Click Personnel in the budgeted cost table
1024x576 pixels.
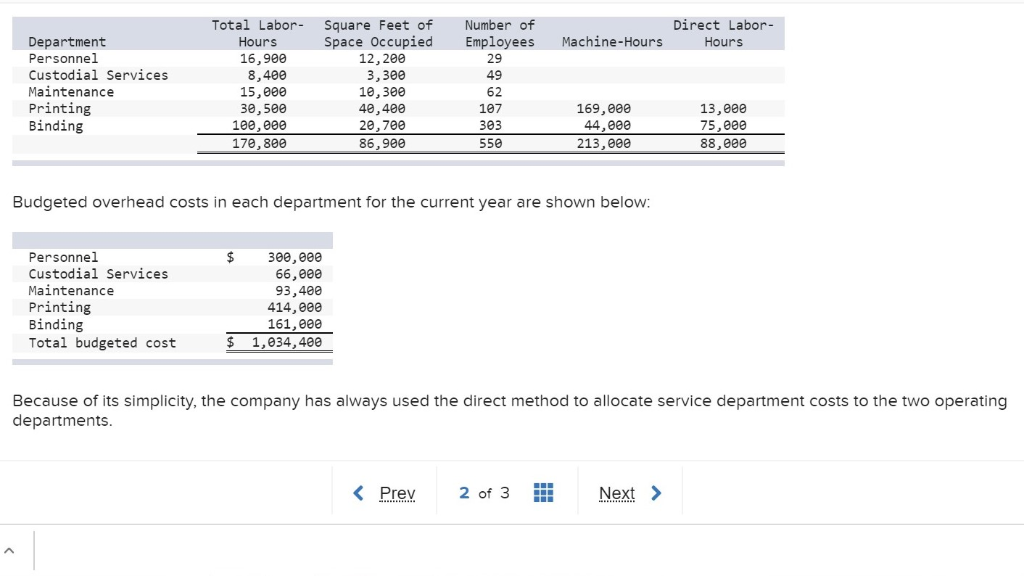coord(63,257)
